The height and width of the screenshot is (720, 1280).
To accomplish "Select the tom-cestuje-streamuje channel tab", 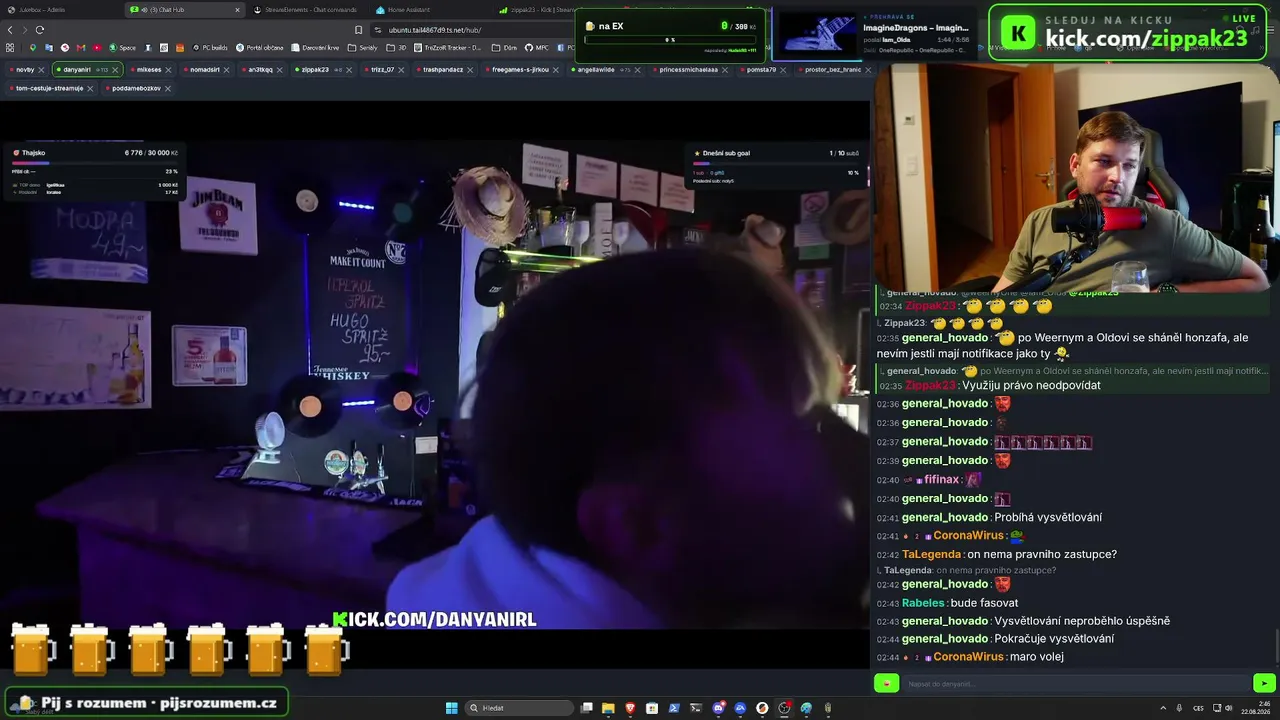I will 51,88.
